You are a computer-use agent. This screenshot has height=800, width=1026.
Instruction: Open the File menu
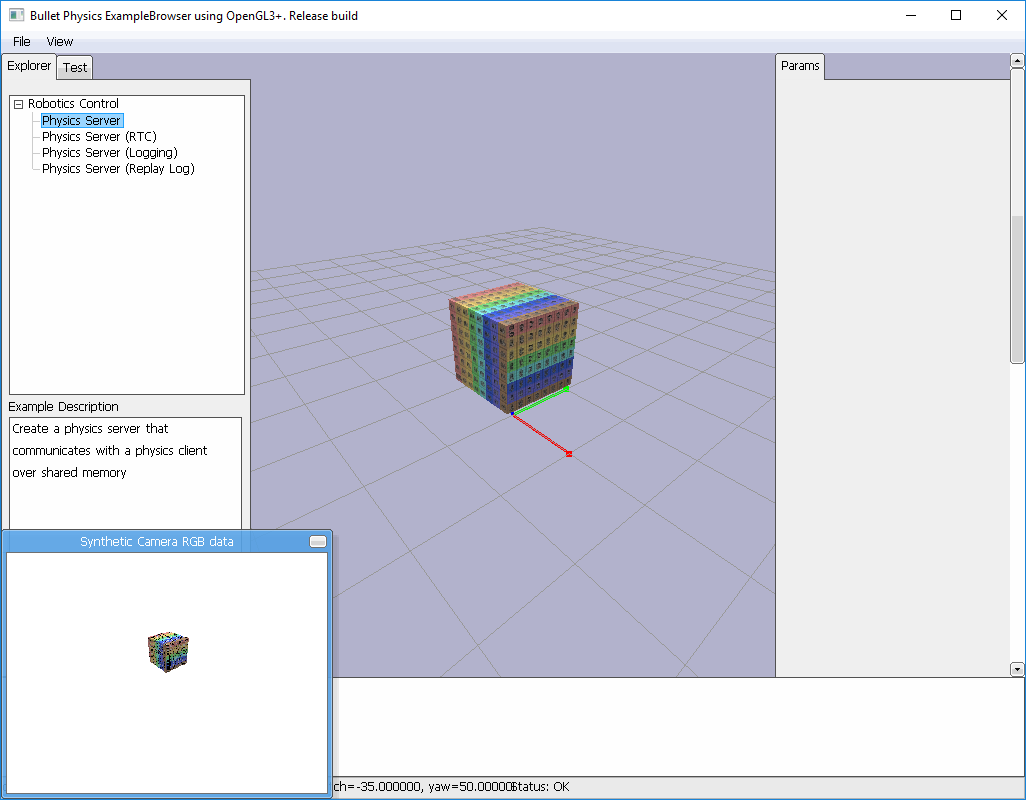[19, 41]
